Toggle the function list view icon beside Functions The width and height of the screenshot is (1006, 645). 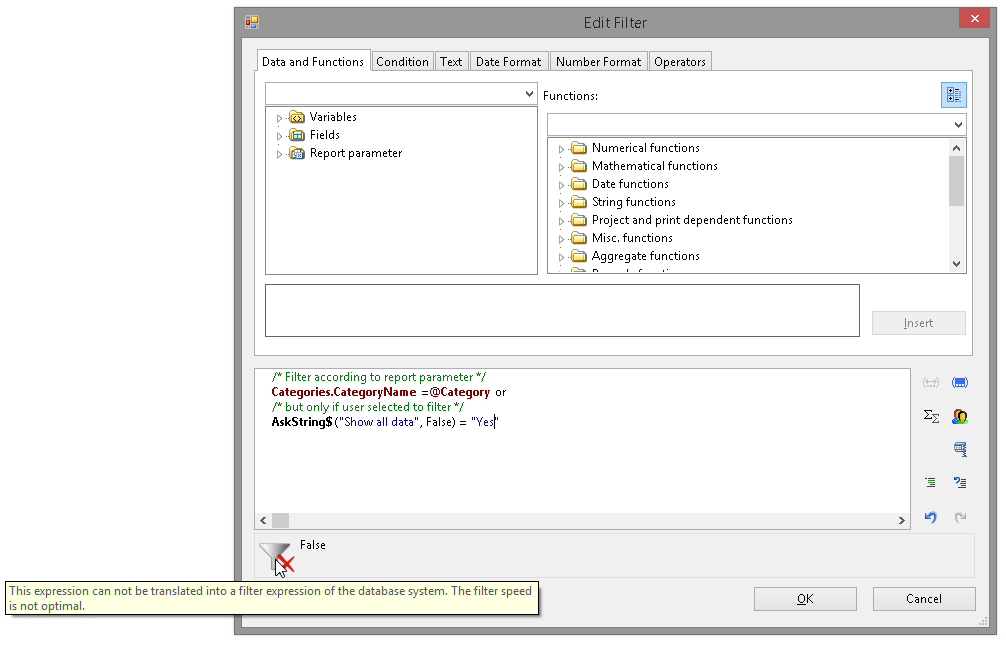(x=953, y=95)
